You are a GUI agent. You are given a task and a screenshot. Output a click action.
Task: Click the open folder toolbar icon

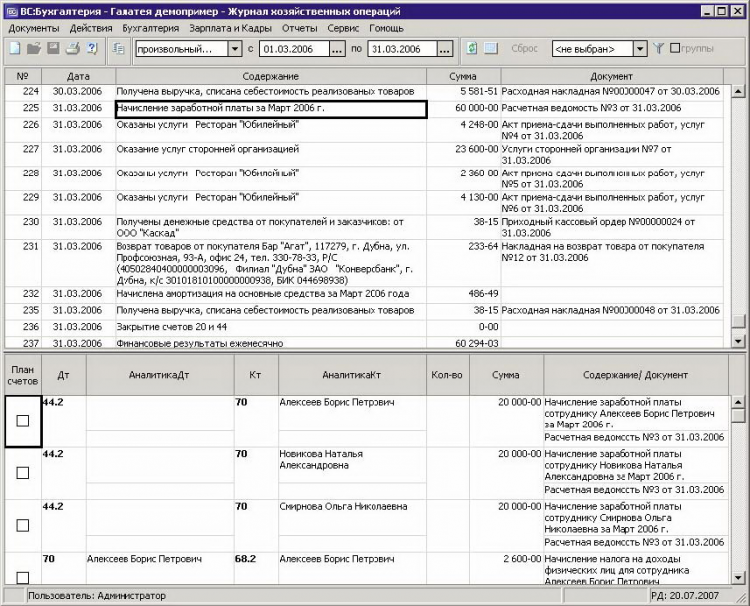point(33,48)
